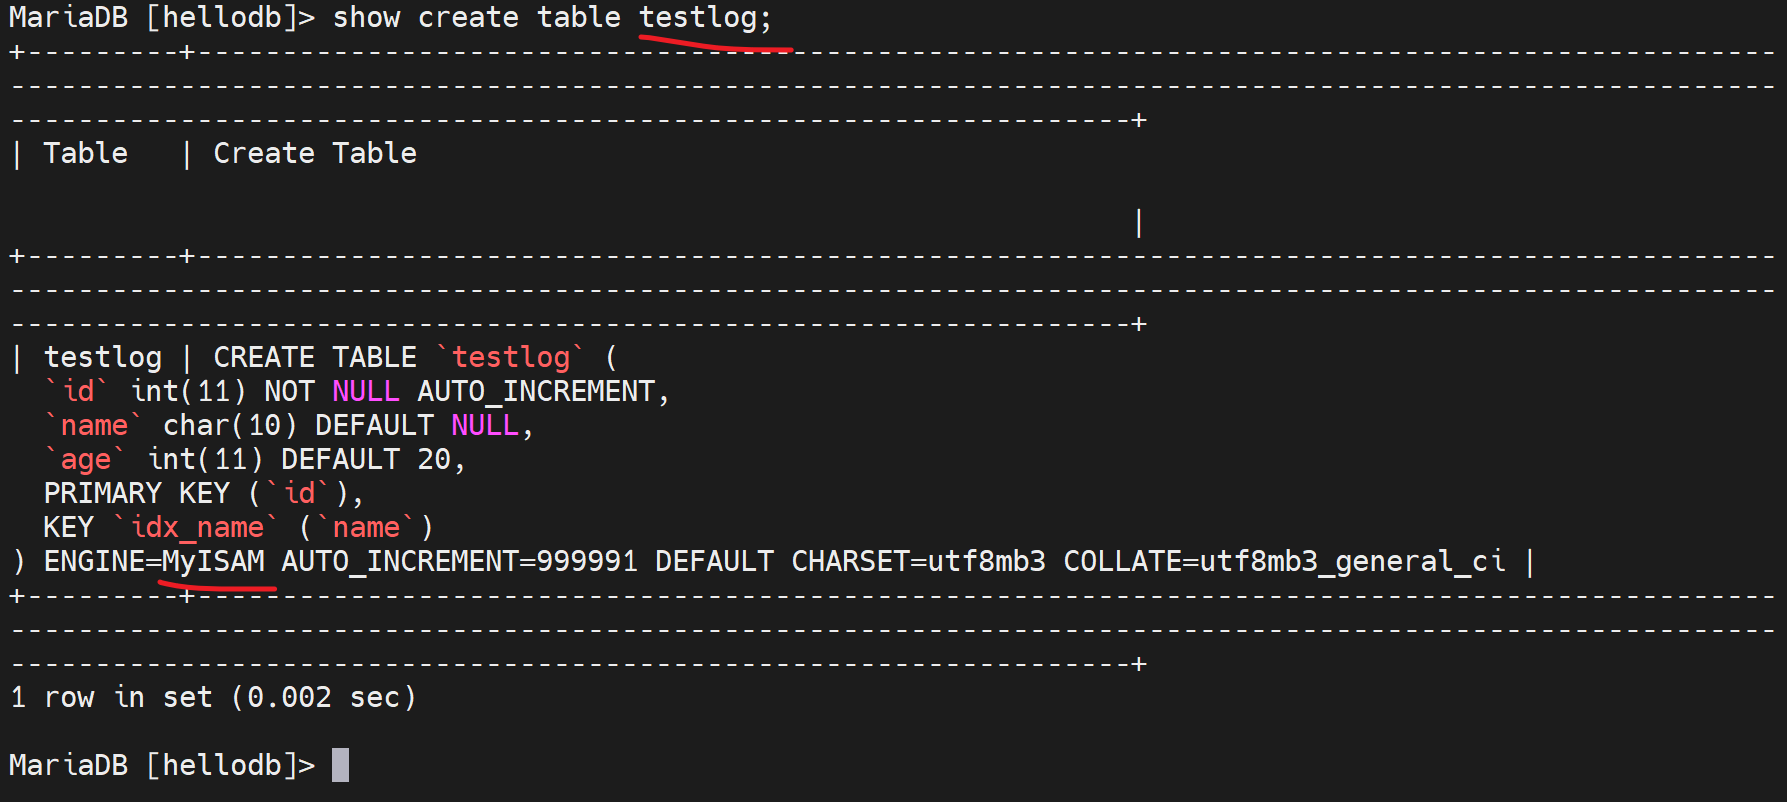
Task: Click the COLLATE=utf8mb3_general_ci text
Action: (1284, 561)
